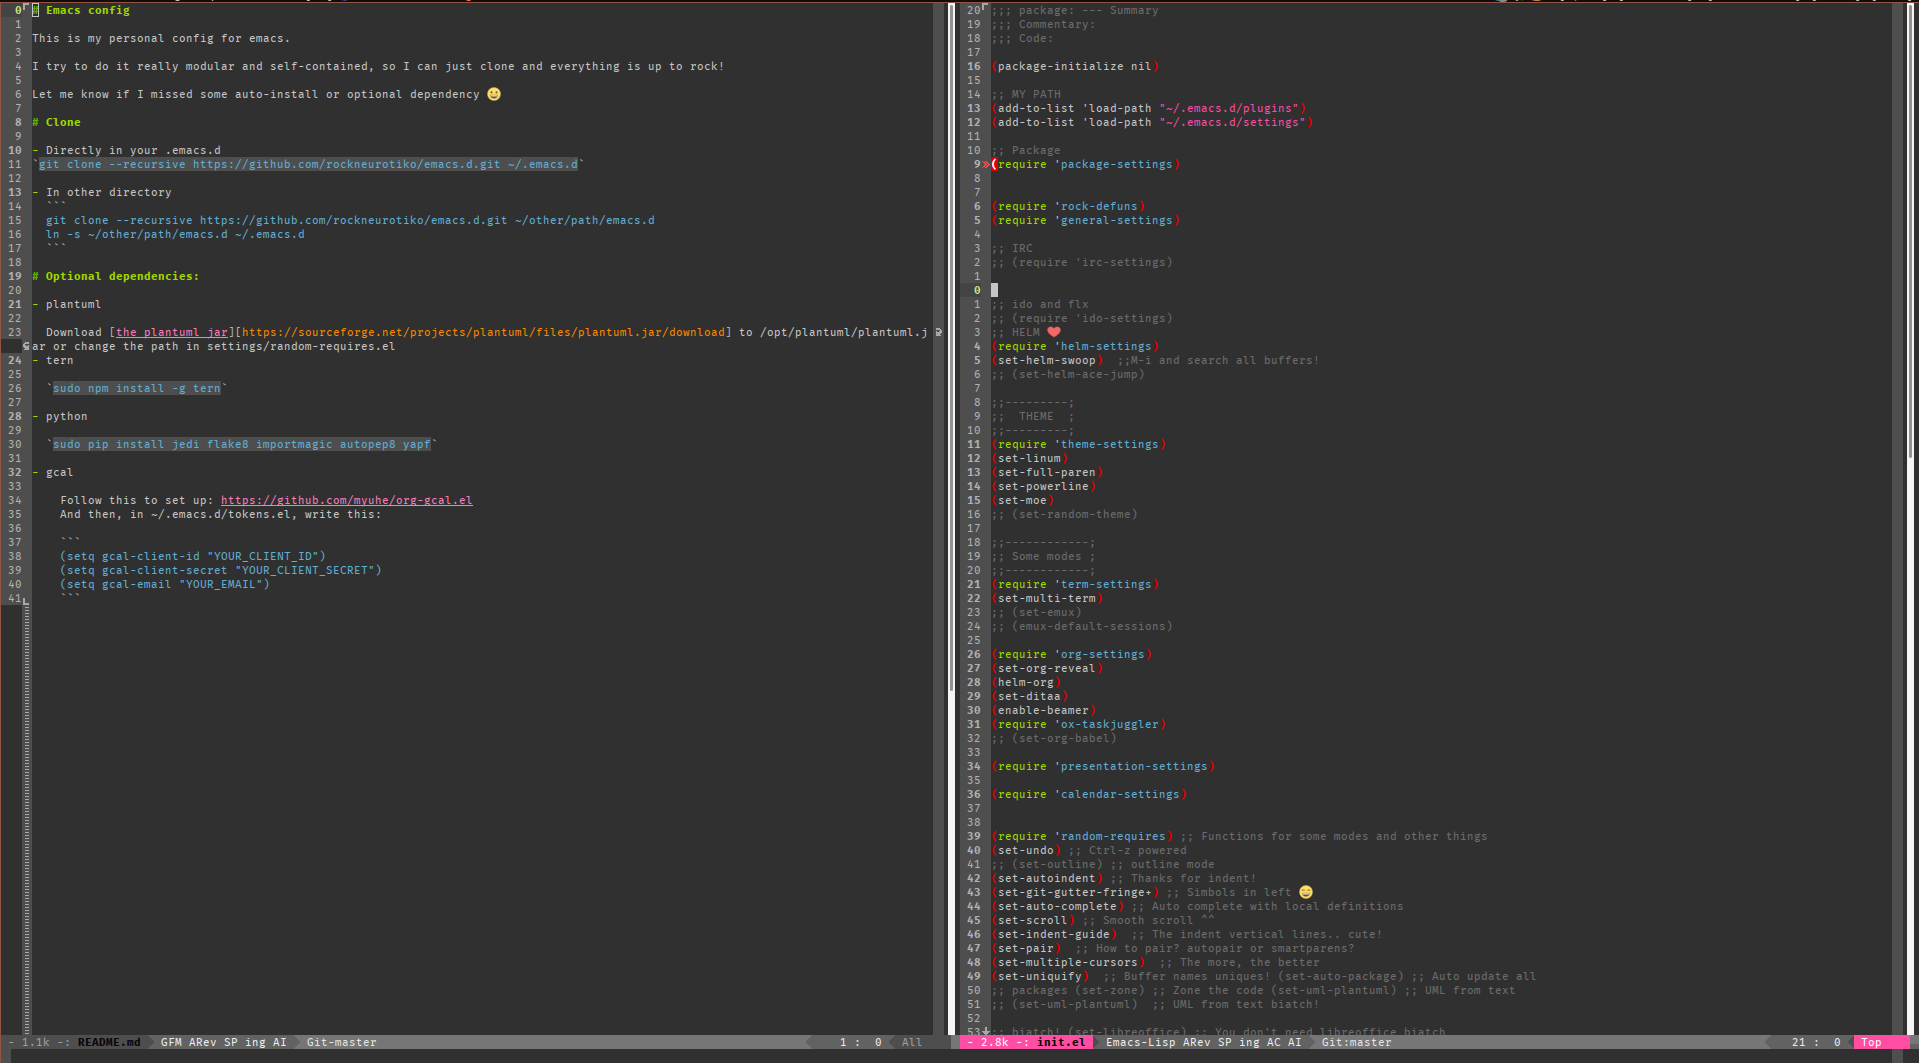
Task: Open the github.com/myuhe/org-gcal.el link
Action: point(347,500)
